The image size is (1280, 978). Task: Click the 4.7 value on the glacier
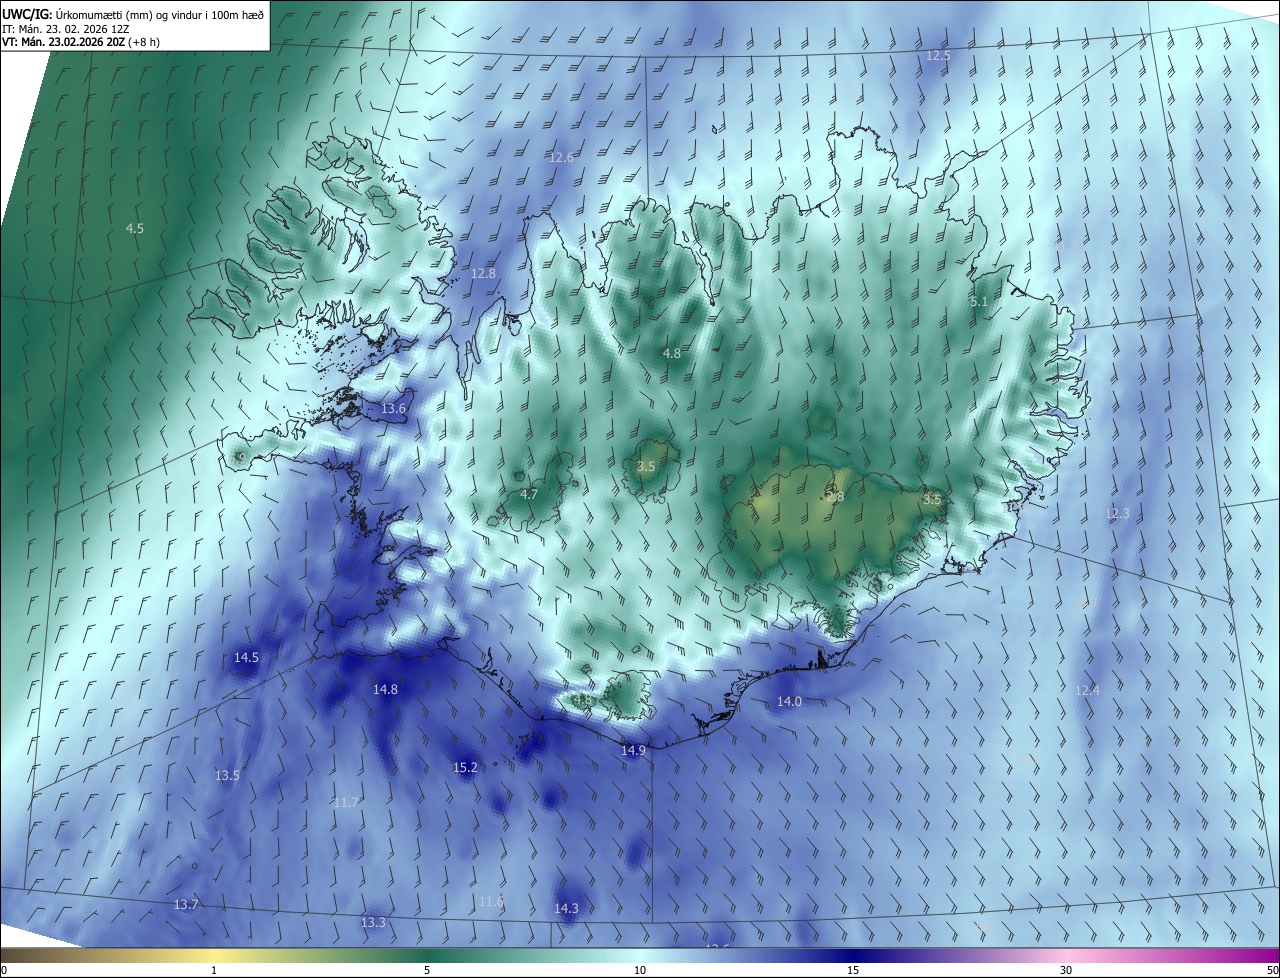(x=529, y=495)
